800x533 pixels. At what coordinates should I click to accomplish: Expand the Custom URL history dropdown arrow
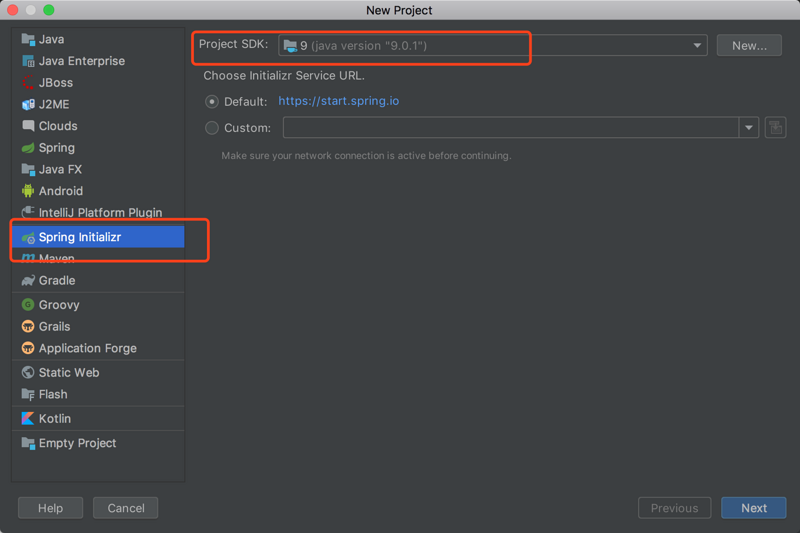coord(748,128)
